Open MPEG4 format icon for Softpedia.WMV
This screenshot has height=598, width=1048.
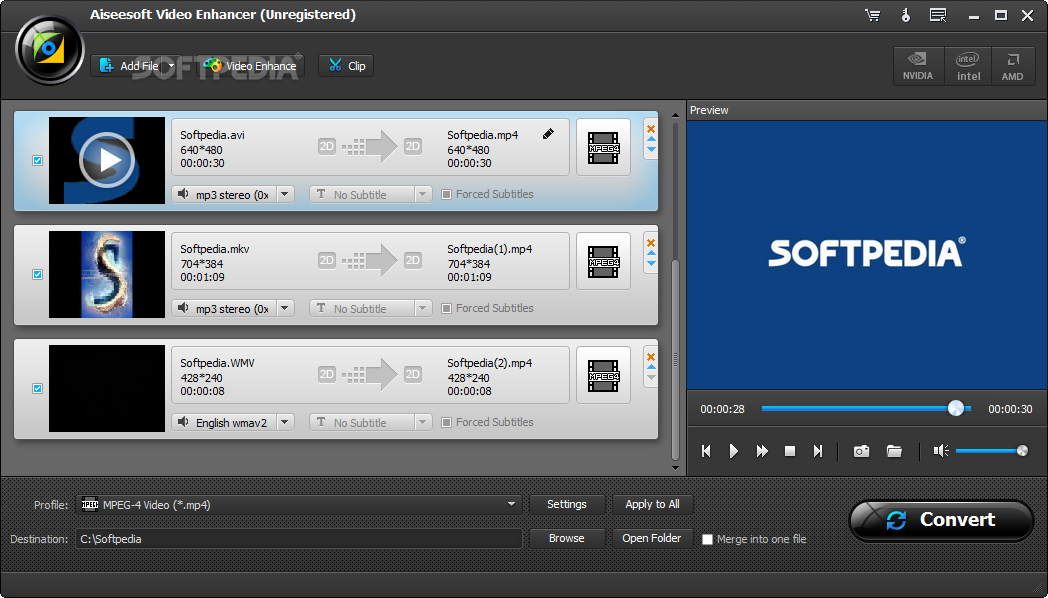click(x=604, y=376)
